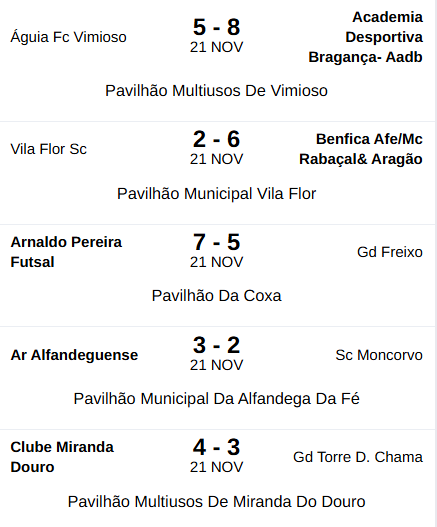Open Academia Desportiva Bragança- Aadb team
Screen dimensions: 437x527
(x=366, y=37)
